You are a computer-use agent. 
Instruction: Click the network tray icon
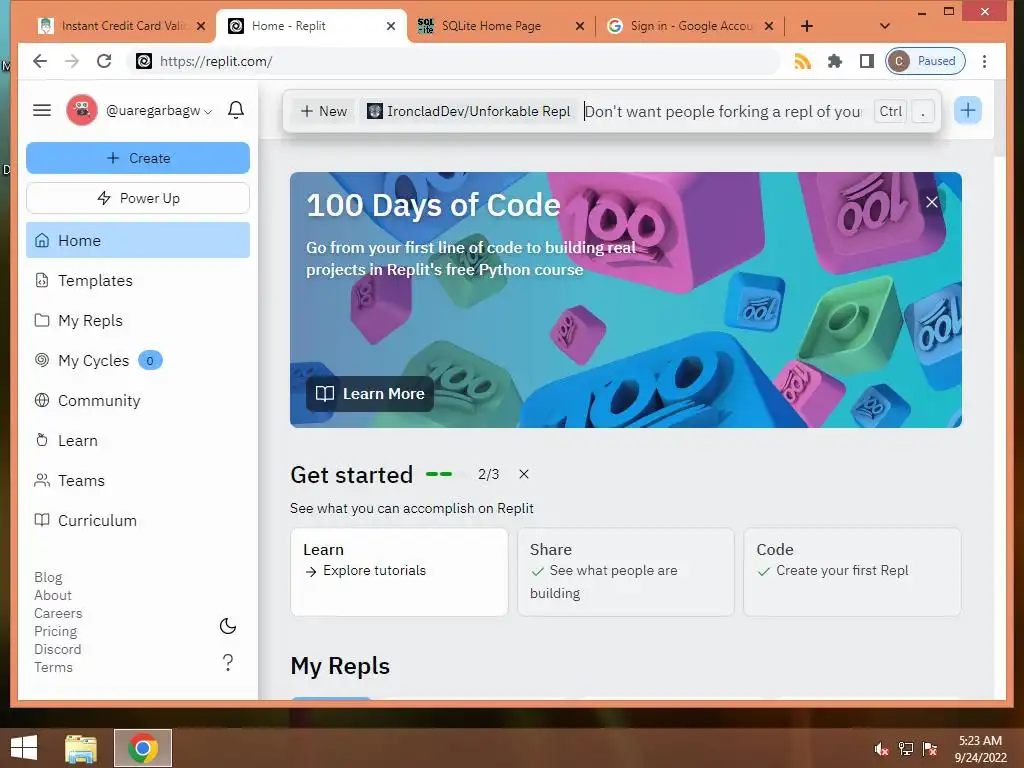(x=906, y=749)
